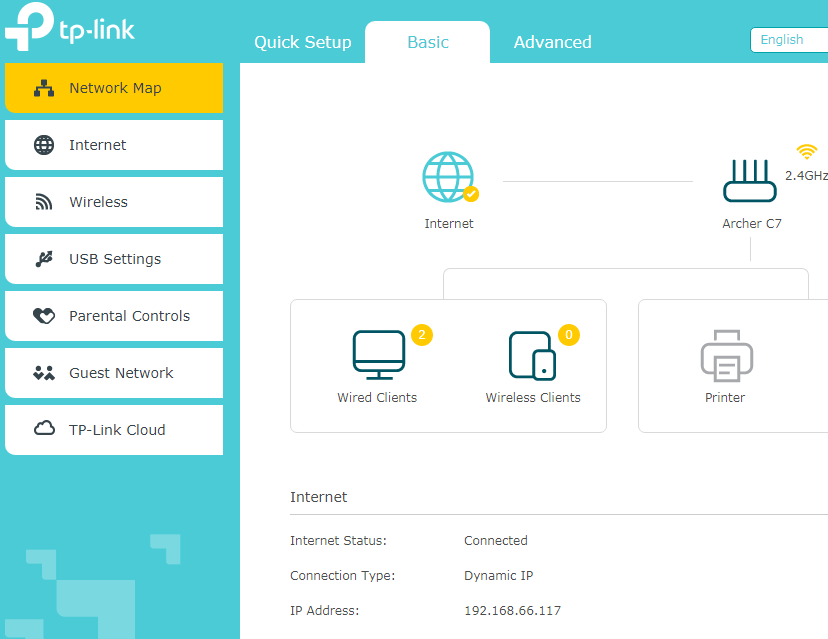The width and height of the screenshot is (828, 639).
Task: Open the Wireless Clients devices icon
Action: pos(532,355)
